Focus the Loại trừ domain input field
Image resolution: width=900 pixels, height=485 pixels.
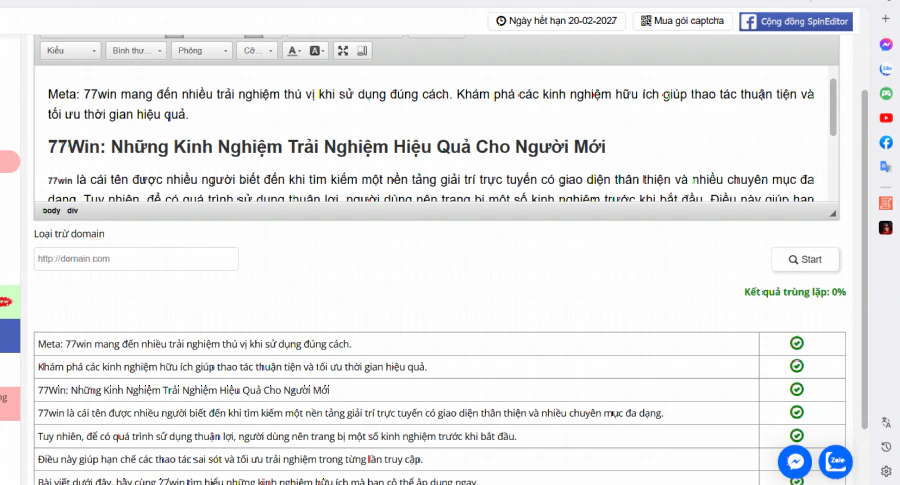(136, 259)
